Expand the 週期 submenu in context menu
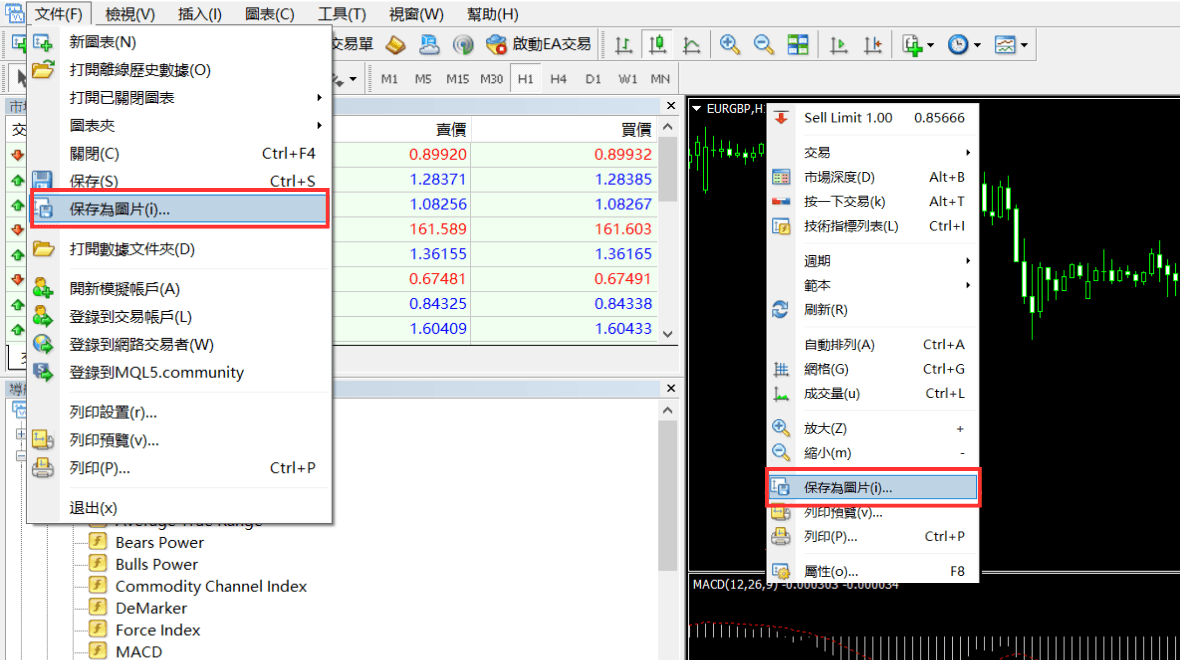 886,260
